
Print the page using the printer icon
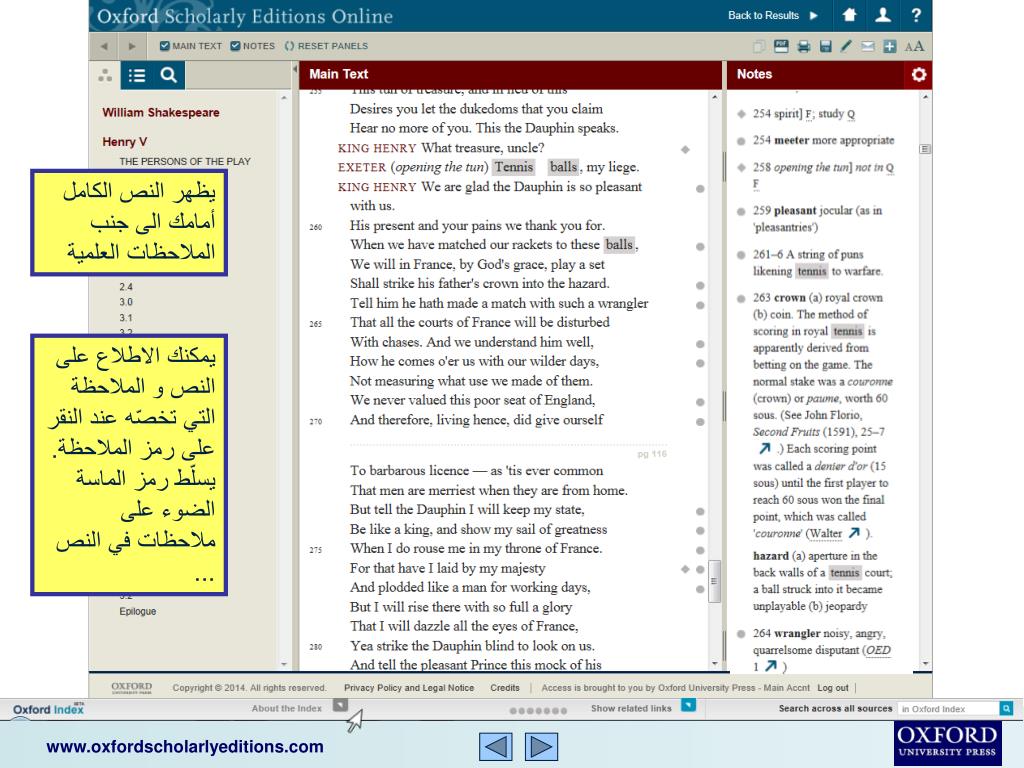804,46
